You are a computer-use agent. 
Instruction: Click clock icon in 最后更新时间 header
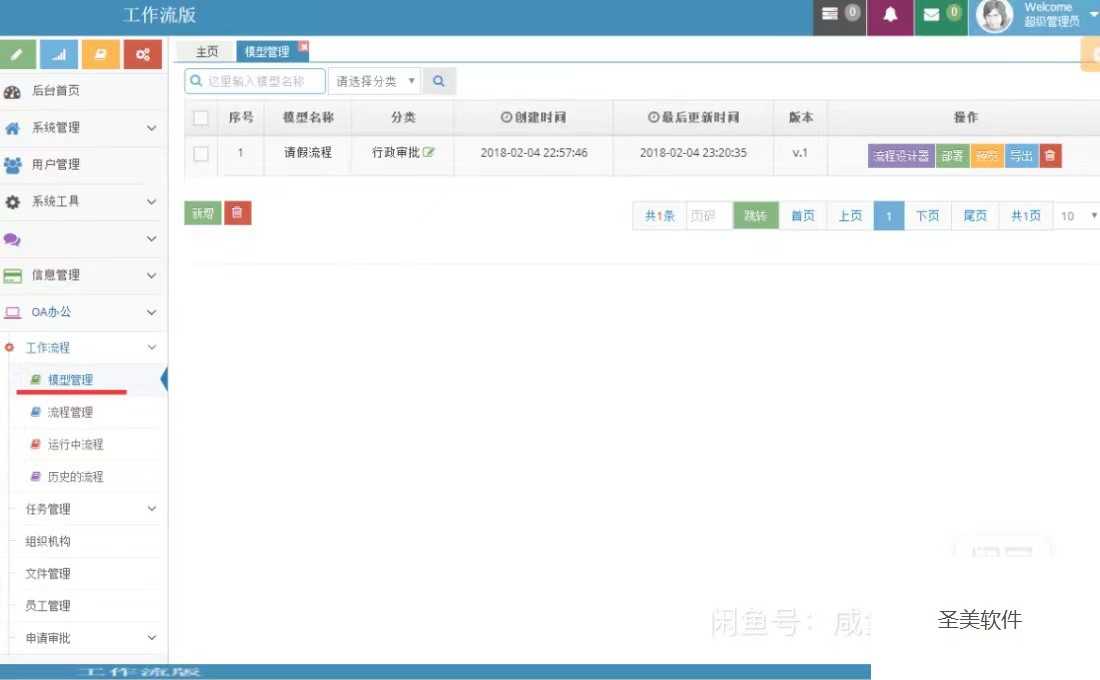click(x=653, y=117)
